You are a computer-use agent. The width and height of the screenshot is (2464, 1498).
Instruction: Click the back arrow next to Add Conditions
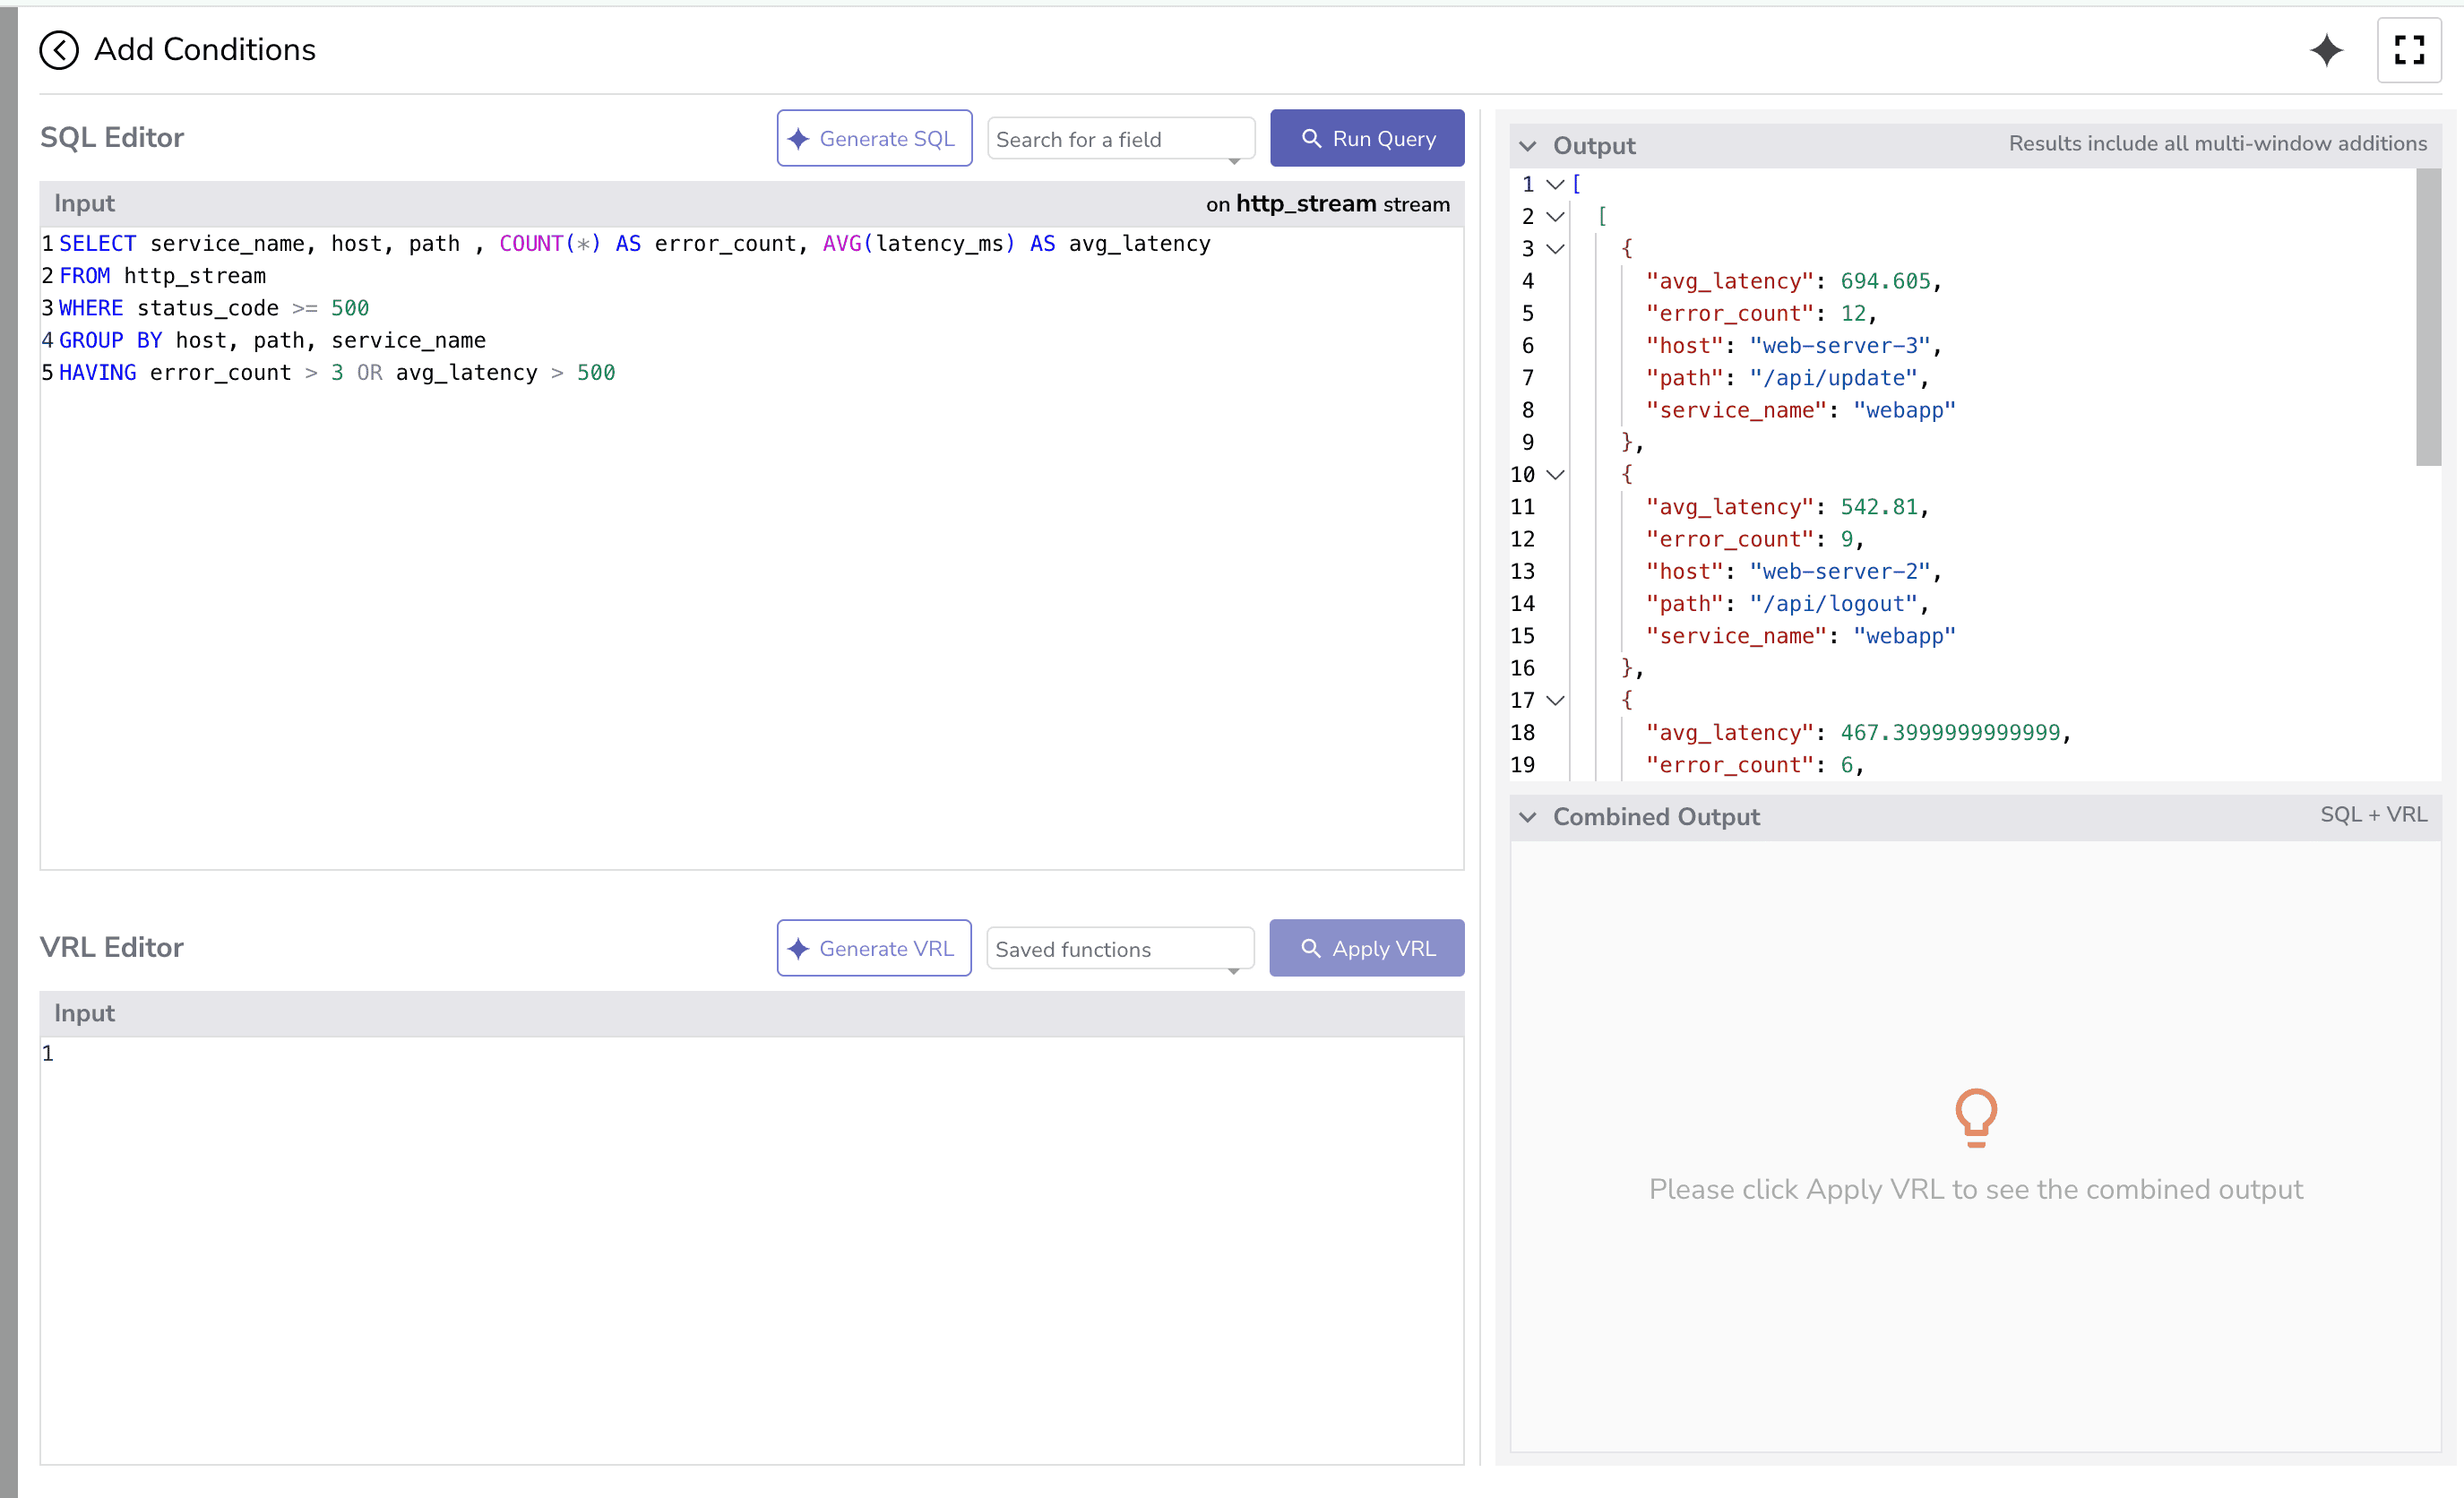click(x=59, y=50)
